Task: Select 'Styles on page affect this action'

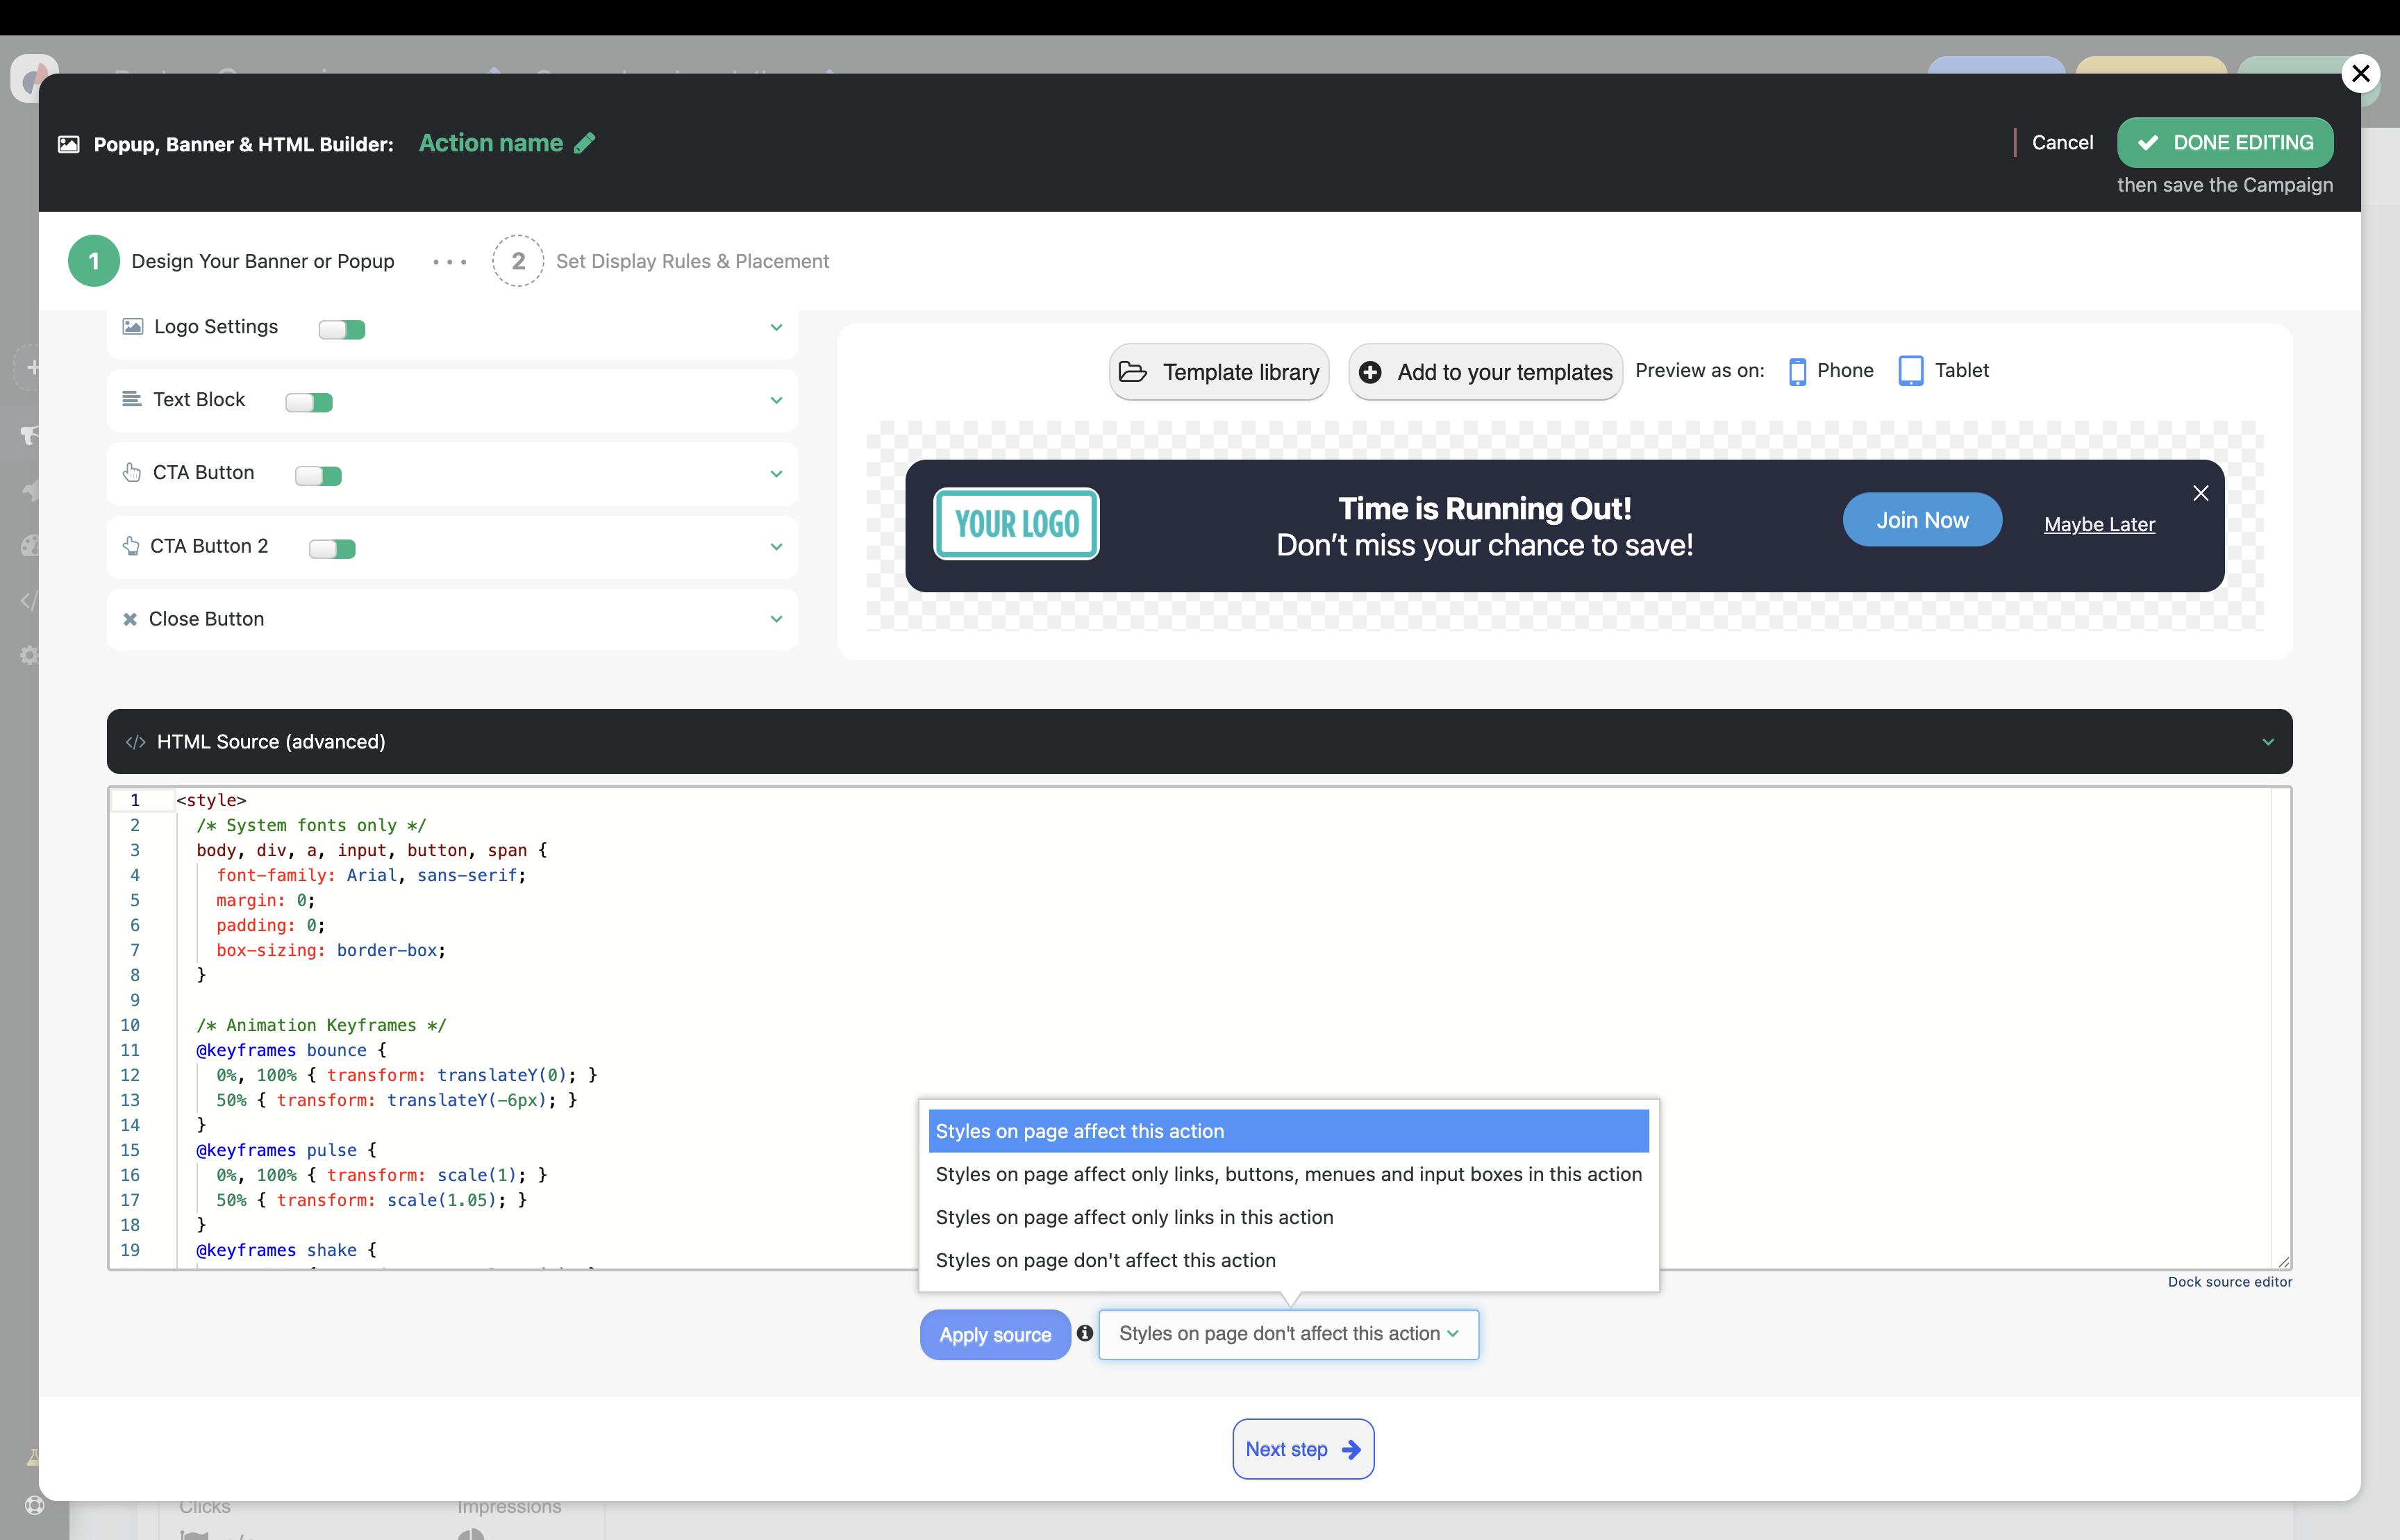Action: [x=1288, y=1131]
